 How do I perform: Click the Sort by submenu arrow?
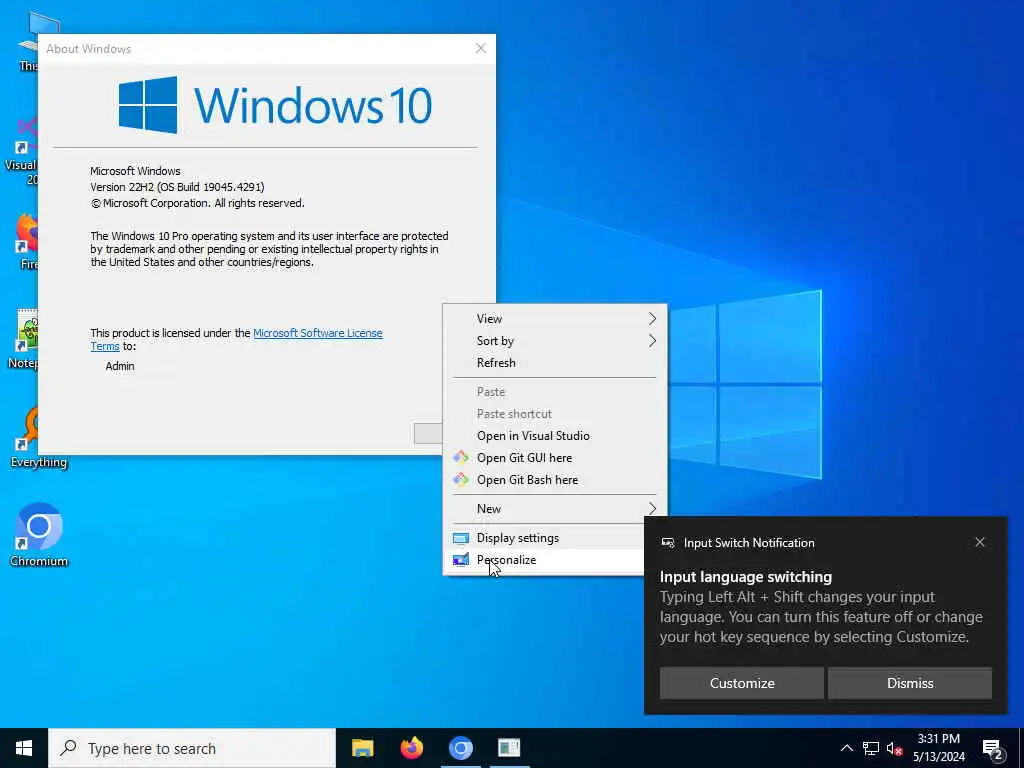pyautogui.click(x=652, y=341)
